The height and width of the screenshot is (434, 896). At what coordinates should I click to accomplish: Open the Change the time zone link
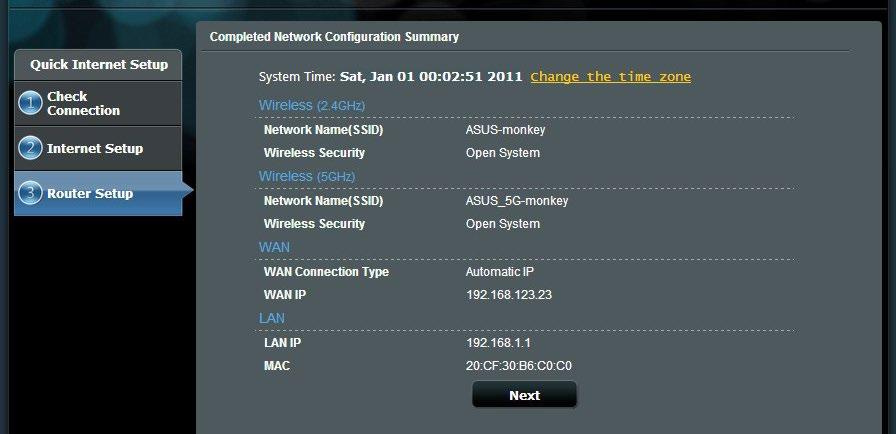(610, 77)
